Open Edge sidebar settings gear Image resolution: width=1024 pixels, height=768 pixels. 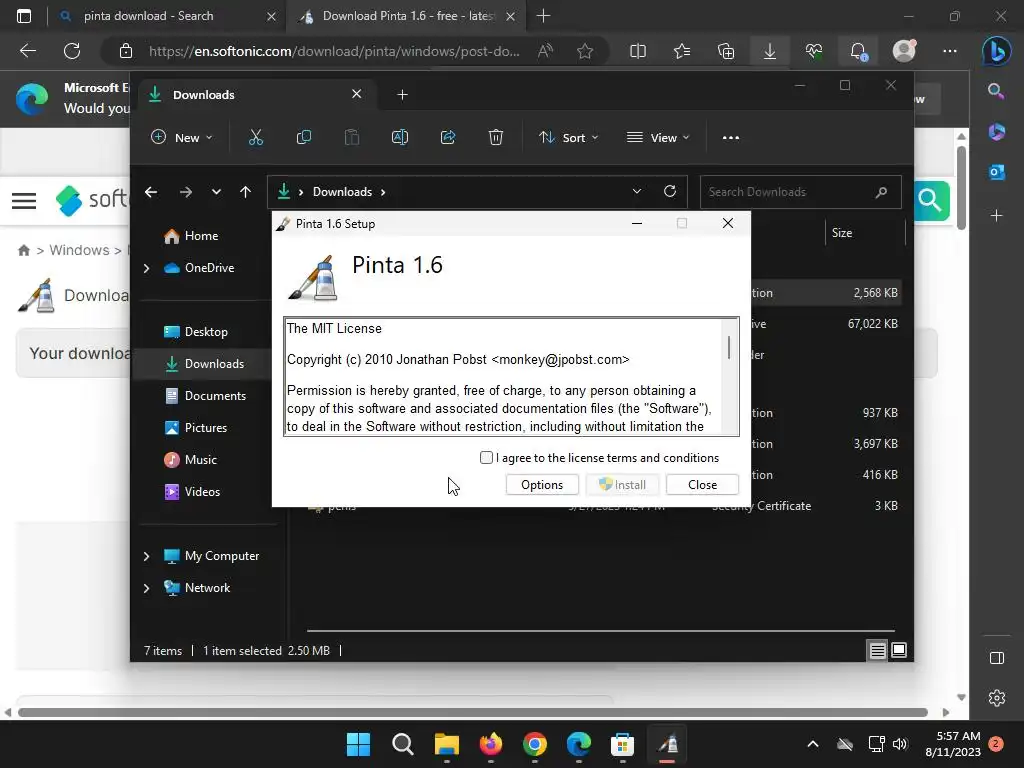(x=997, y=698)
